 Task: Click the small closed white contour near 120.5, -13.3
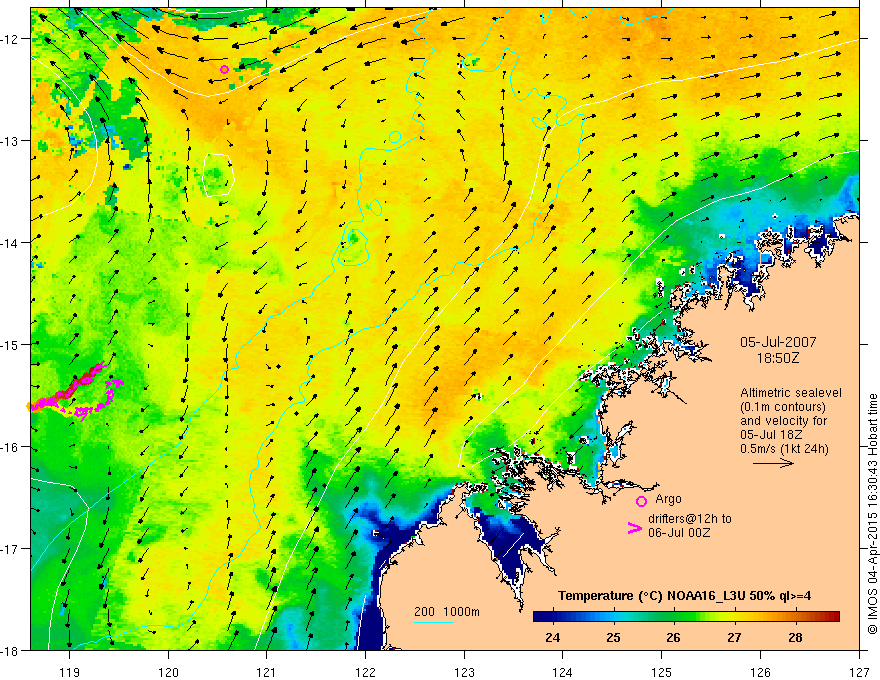[218, 174]
